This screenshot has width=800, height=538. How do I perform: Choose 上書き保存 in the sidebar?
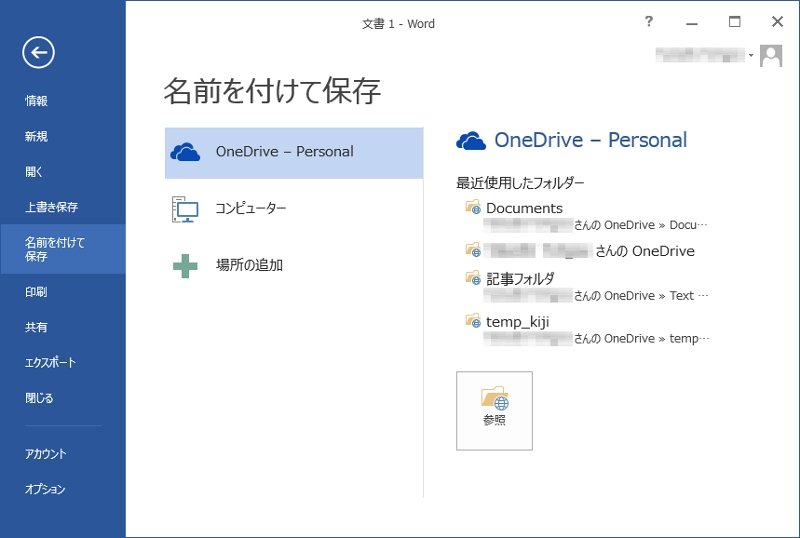52,207
